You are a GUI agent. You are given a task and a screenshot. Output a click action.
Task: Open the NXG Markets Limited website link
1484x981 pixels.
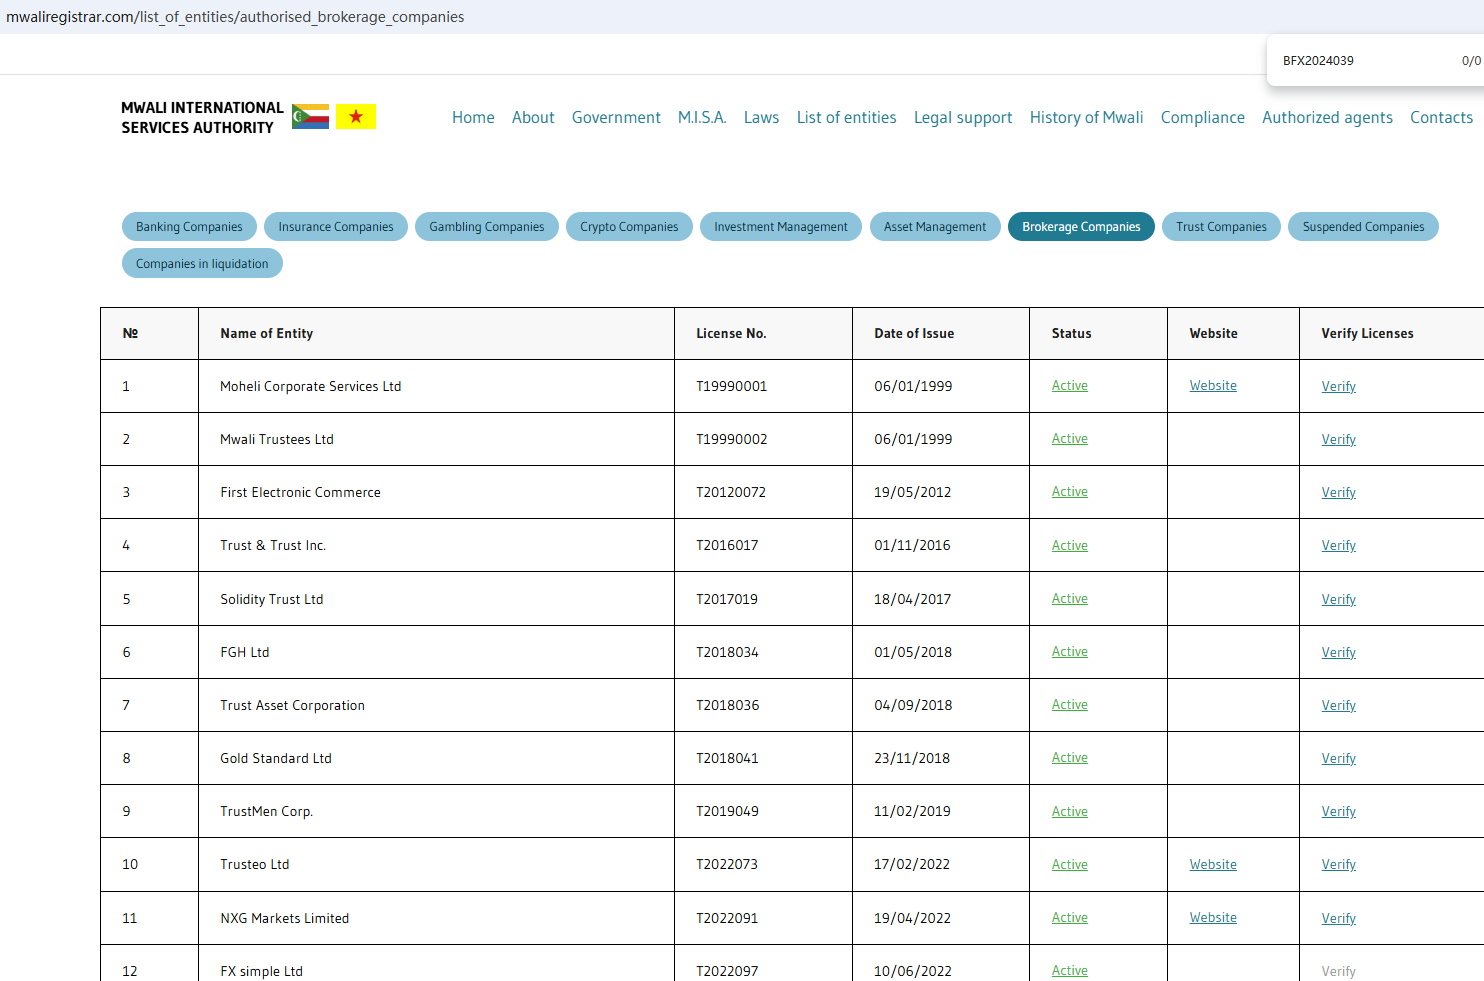[x=1213, y=918]
